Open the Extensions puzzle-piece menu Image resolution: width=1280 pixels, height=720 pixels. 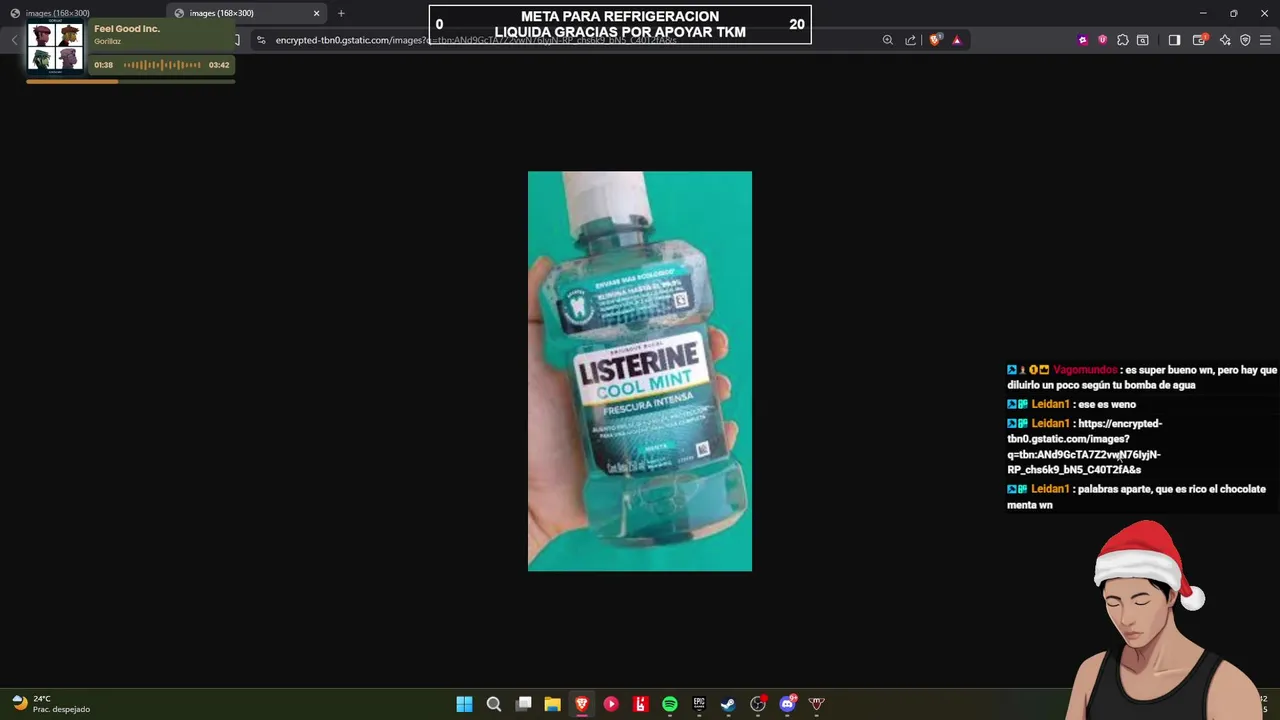click(x=1122, y=40)
